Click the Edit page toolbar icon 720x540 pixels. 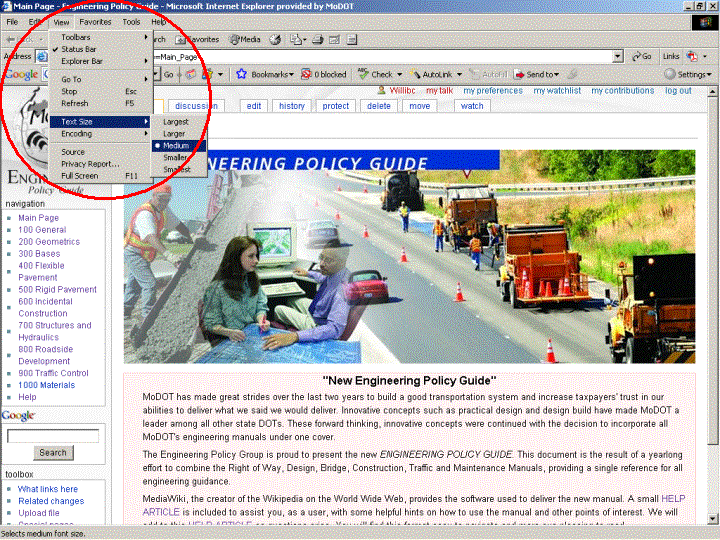334,39
